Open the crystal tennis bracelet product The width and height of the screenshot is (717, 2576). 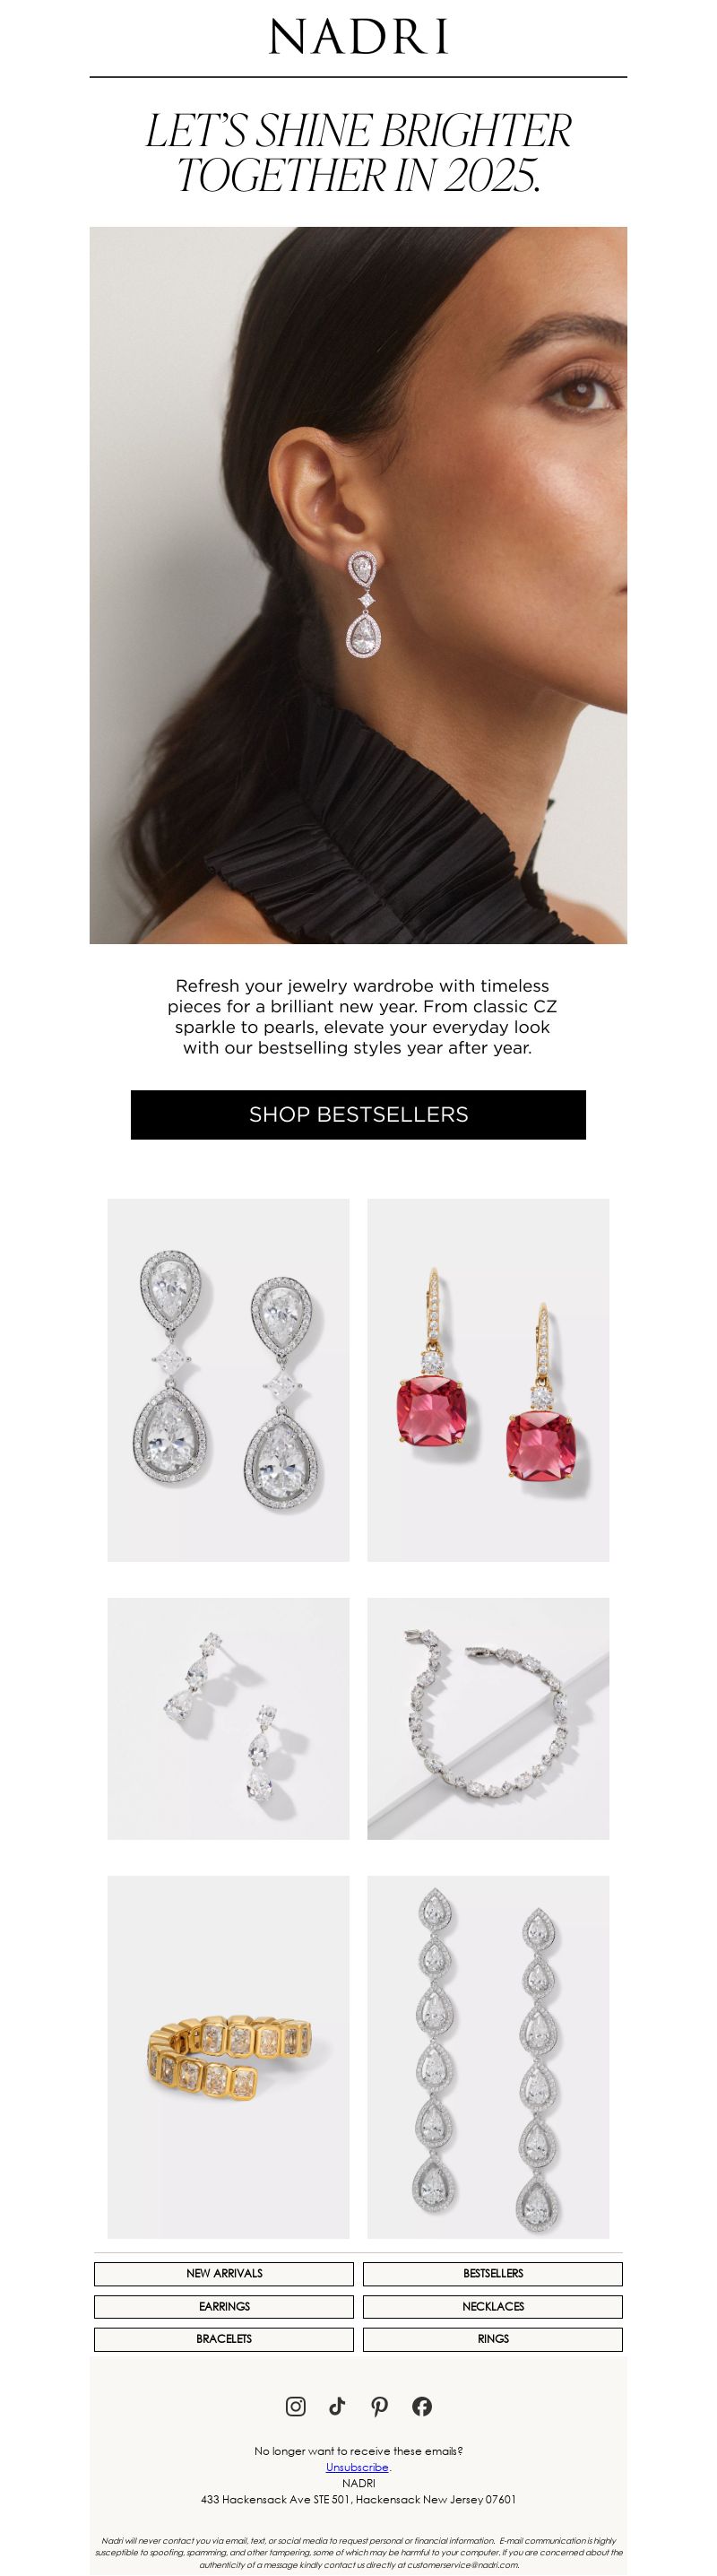[x=488, y=1718]
